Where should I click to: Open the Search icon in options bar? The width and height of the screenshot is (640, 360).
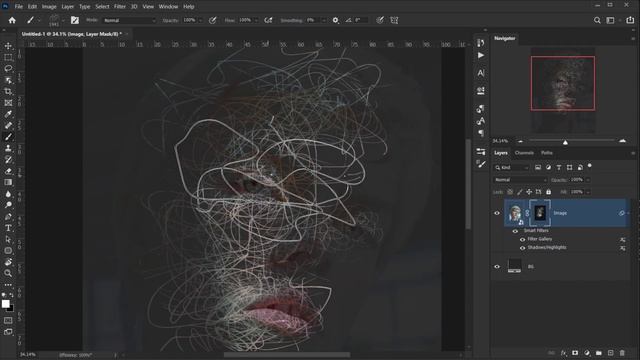(597, 20)
